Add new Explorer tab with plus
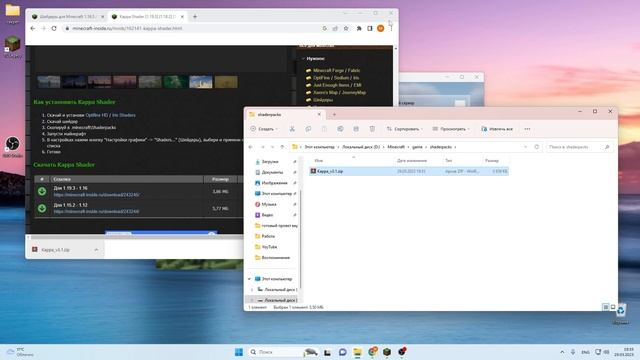The width and height of the screenshot is (640, 360). 334,115
